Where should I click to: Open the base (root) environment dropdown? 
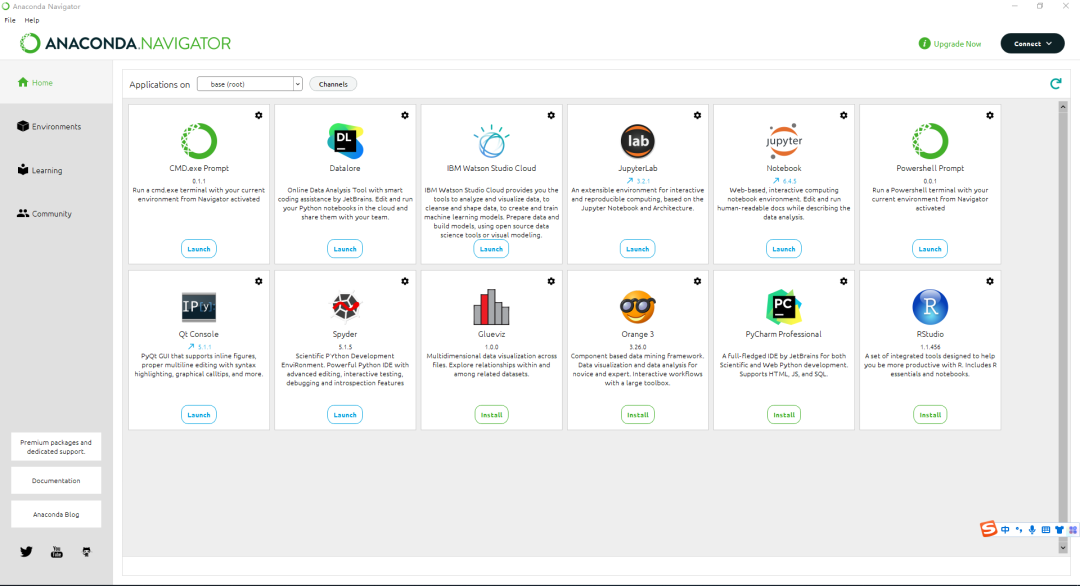(250, 84)
